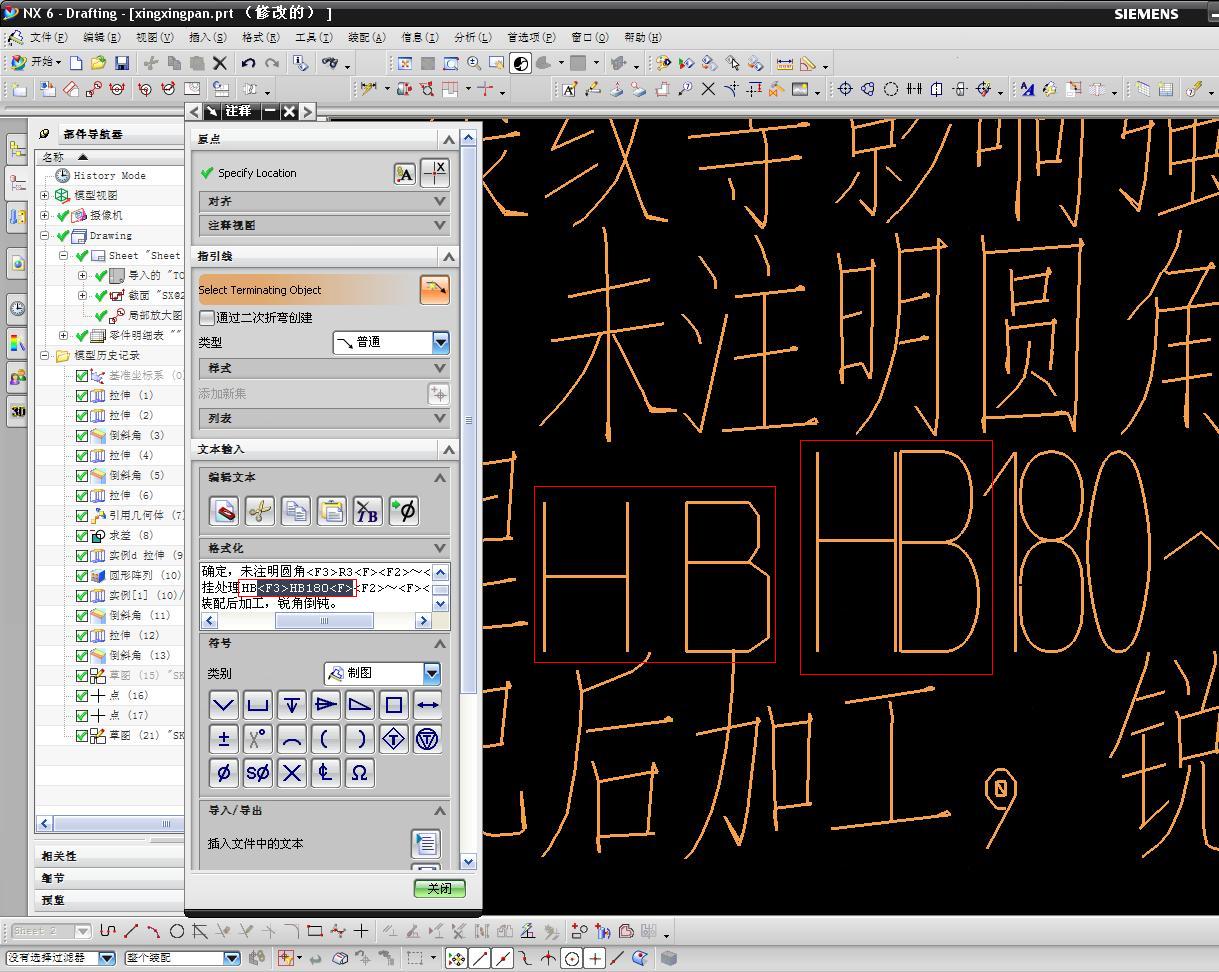1219x972 pixels.
Task: Click the Save floppy disk icon
Action: (x=121, y=63)
